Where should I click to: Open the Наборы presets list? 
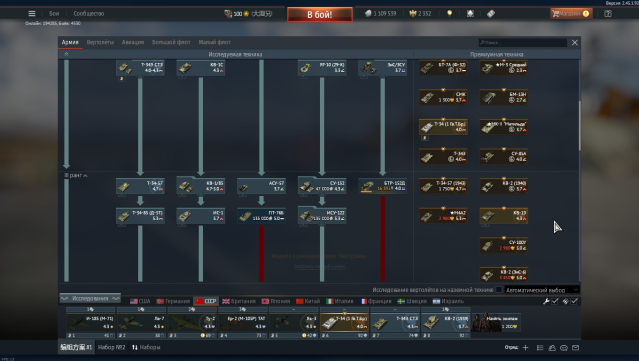coord(146,347)
